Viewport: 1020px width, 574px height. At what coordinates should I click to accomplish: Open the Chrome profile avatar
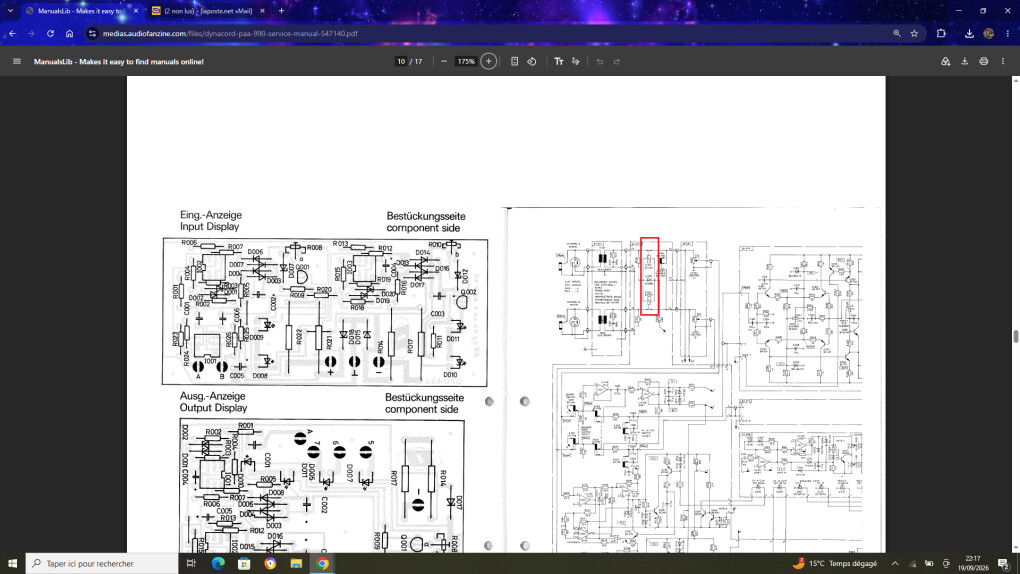pyautogui.click(x=989, y=33)
